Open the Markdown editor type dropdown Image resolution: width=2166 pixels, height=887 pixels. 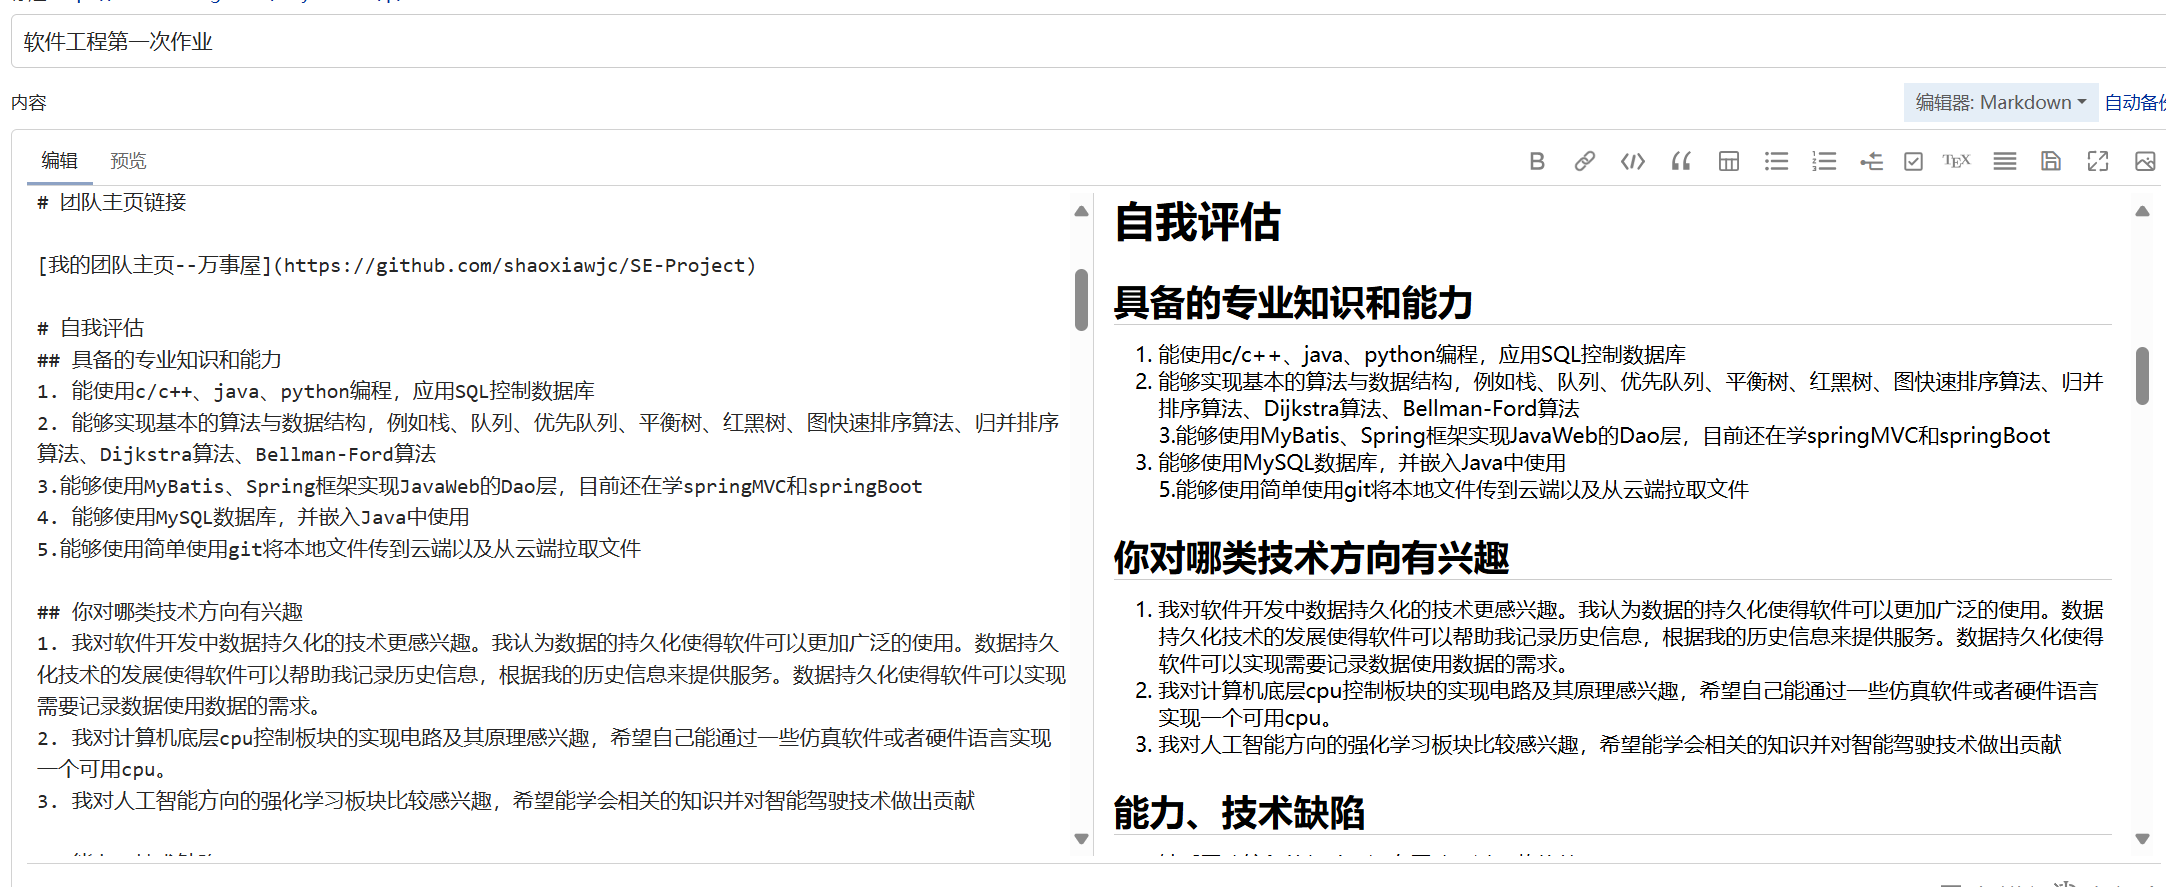click(2001, 102)
